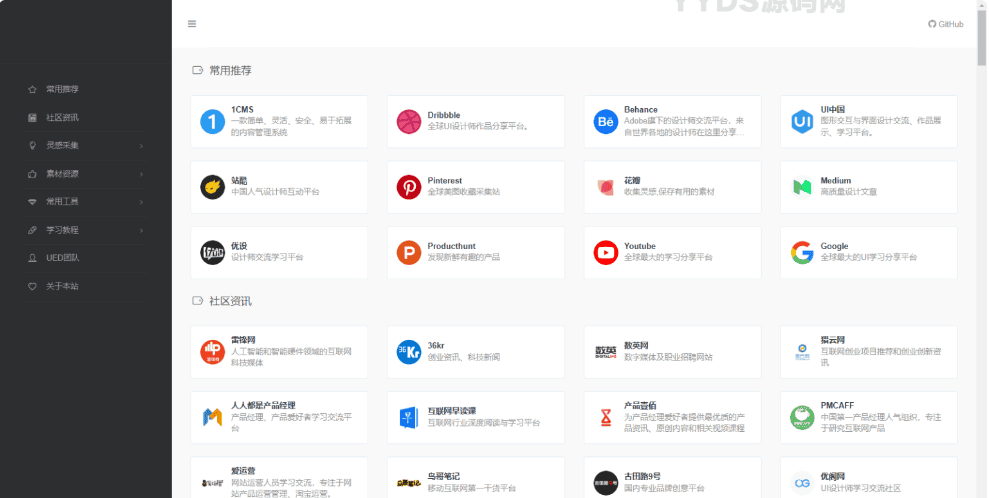Click the text 数字媒体及职业招聘网站
Screen dimensions: 989x498
669,357
